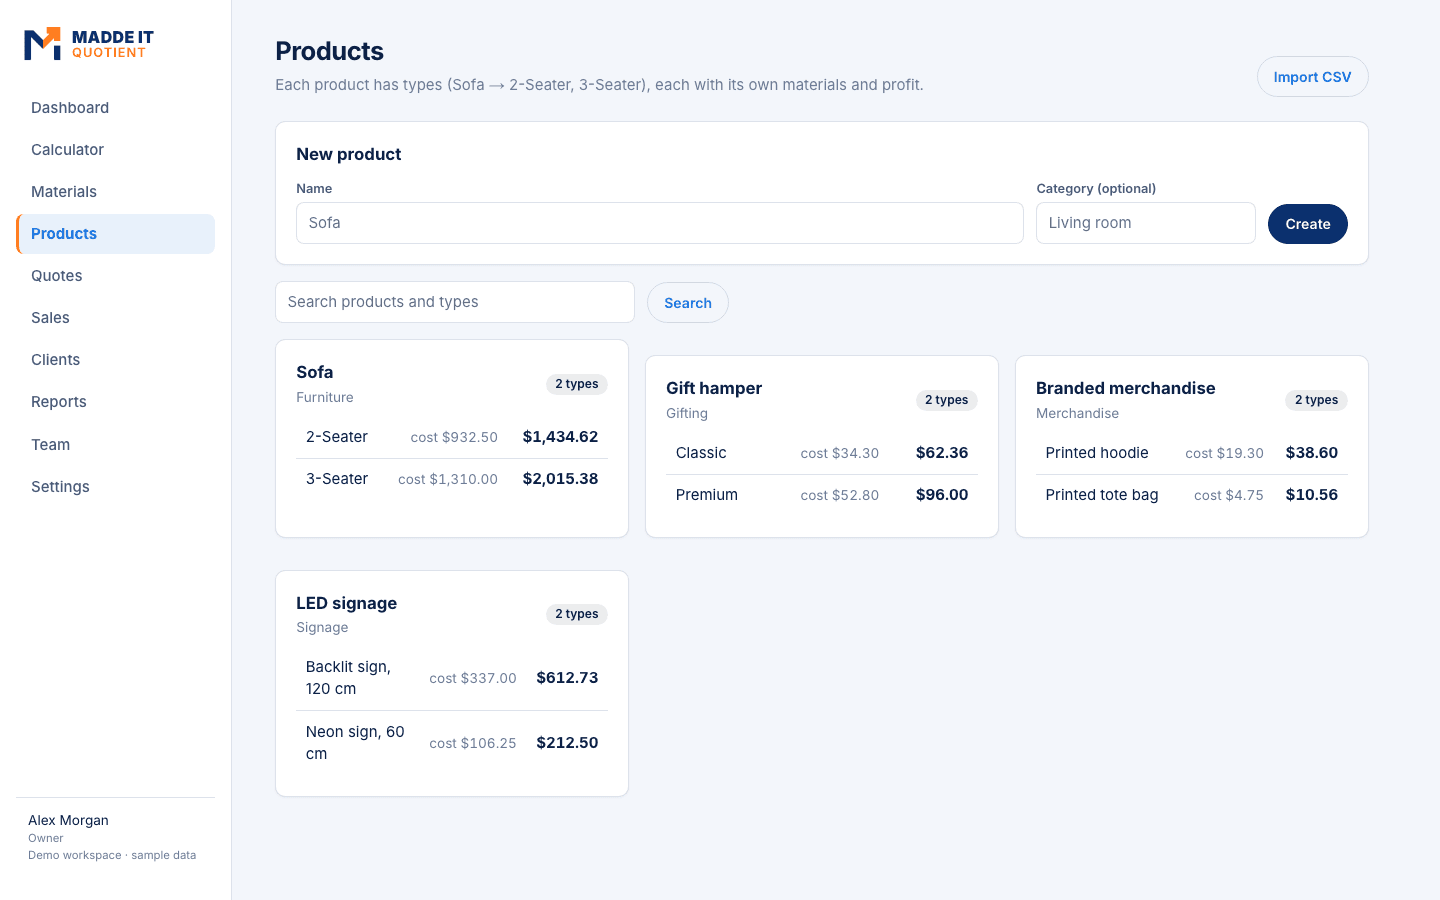Click the Gift hamper 2 types badge
The width and height of the screenshot is (1440, 900).
coord(947,400)
